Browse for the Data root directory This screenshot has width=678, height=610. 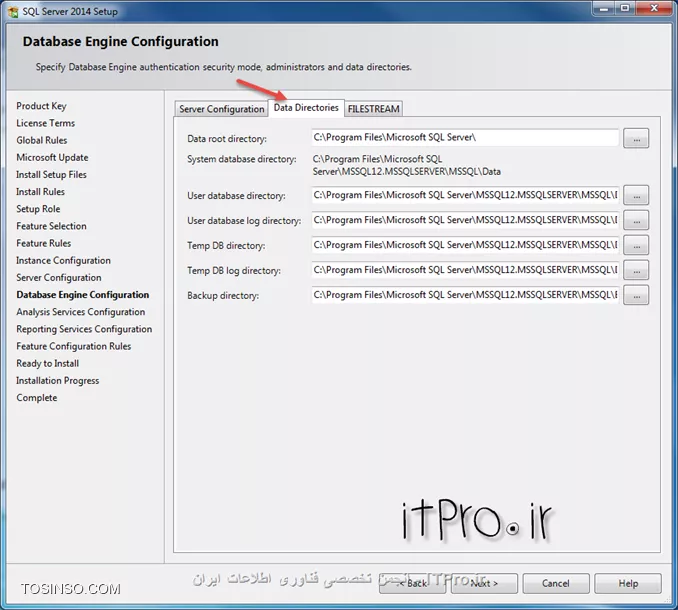[x=636, y=138]
